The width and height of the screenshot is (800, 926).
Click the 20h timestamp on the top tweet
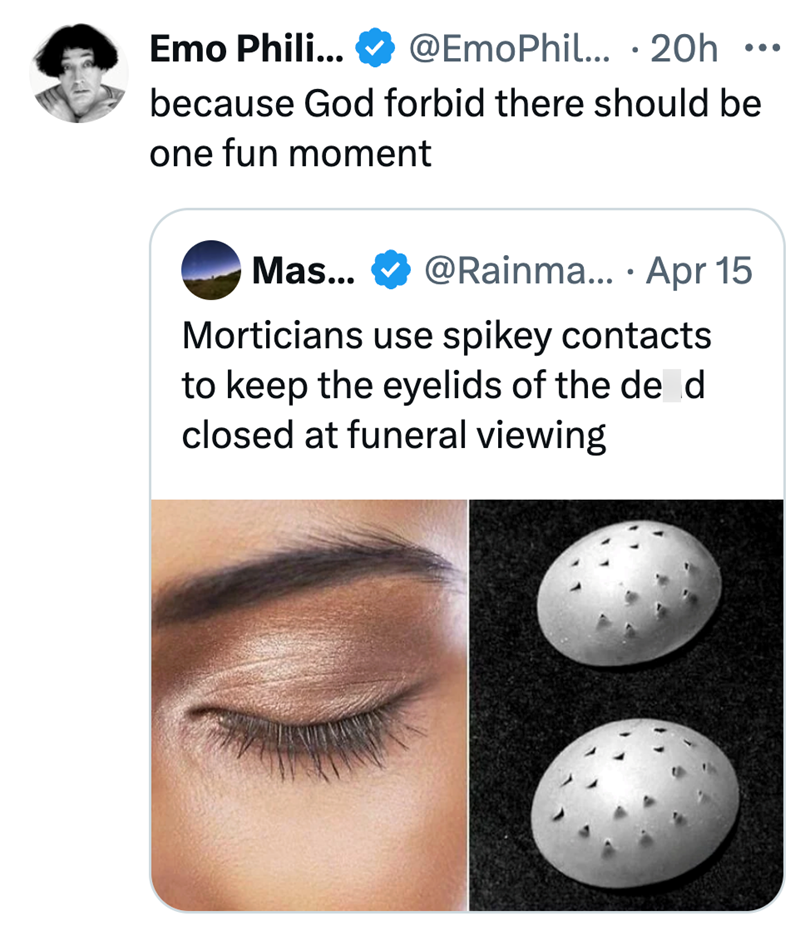[684, 47]
